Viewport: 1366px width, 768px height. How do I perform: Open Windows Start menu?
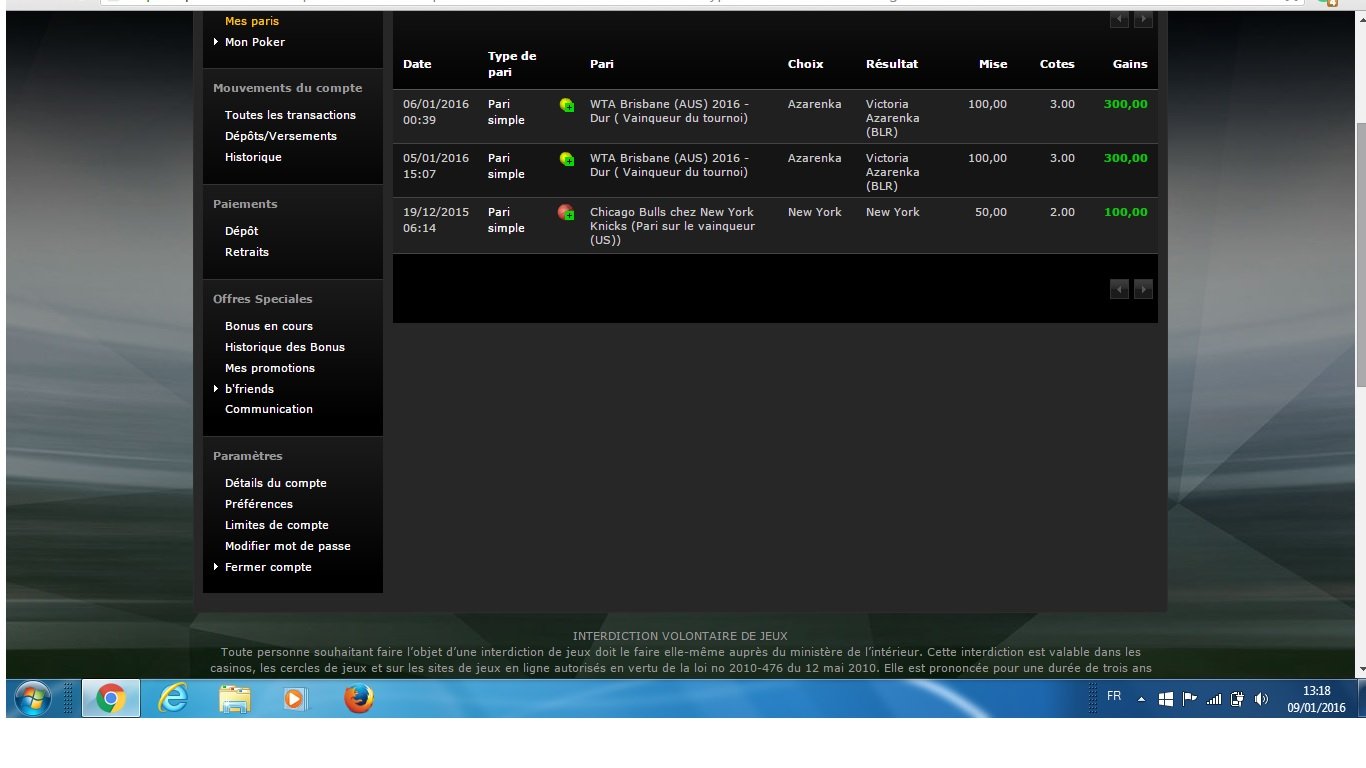click(x=33, y=699)
